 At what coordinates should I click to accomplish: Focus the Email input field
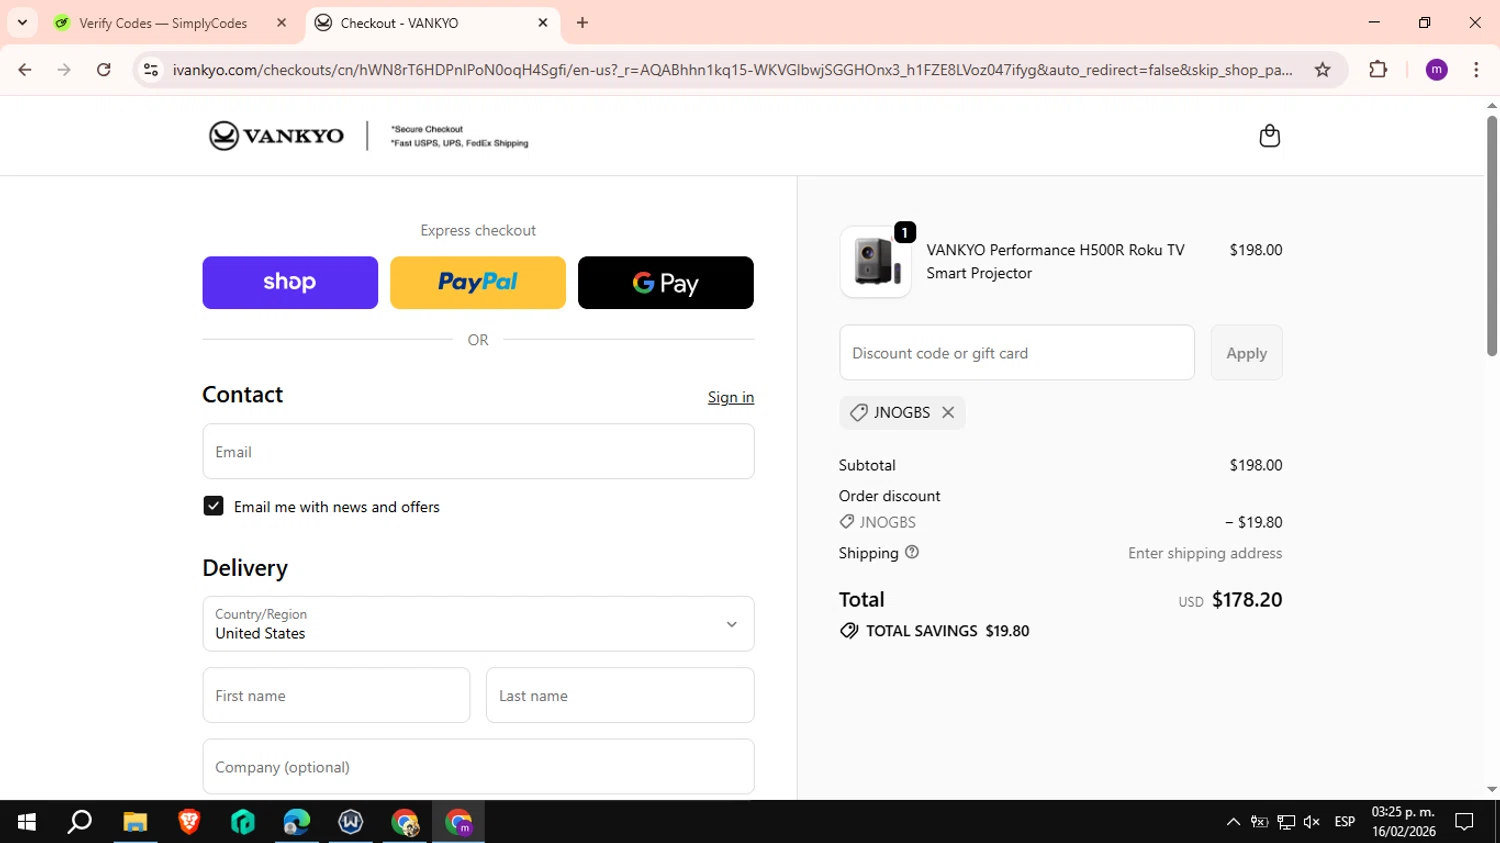pyautogui.click(x=478, y=451)
